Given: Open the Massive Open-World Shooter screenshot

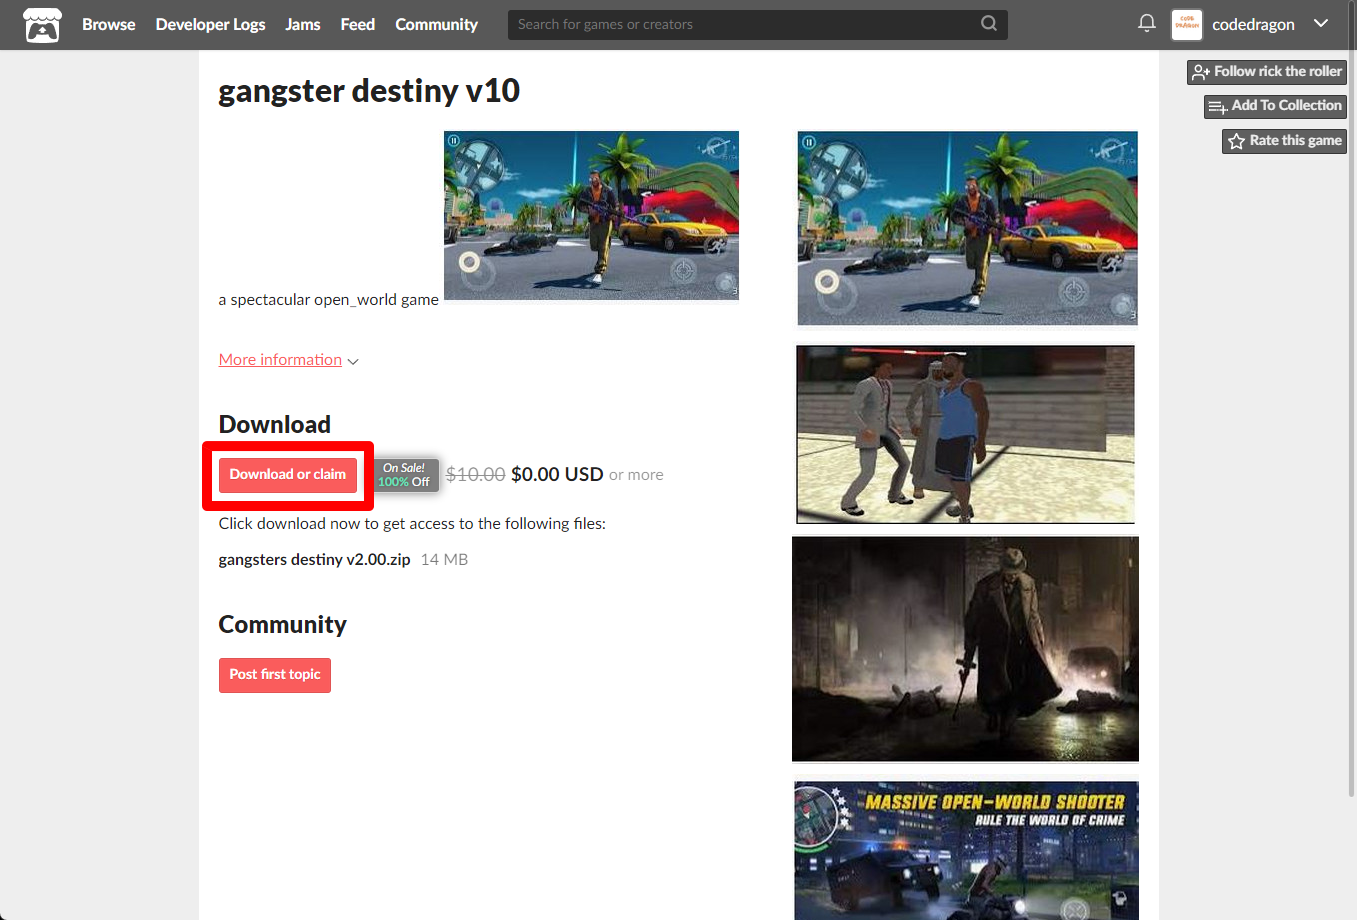Looking at the screenshot, I should pyautogui.click(x=966, y=851).
